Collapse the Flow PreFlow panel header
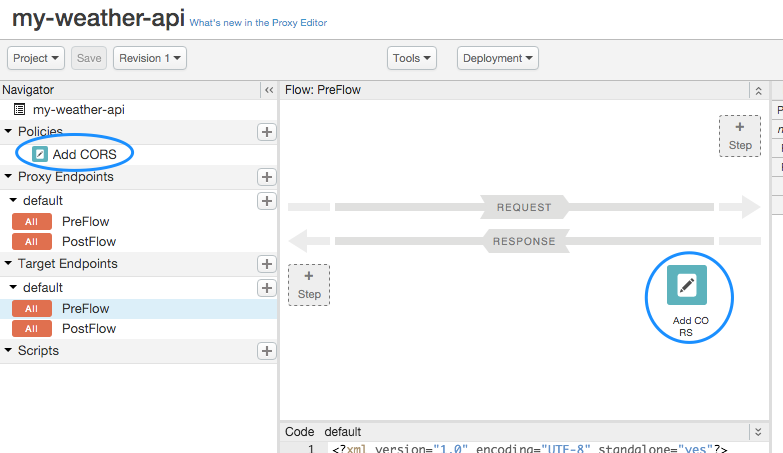783x453 pixels. tap(758, 90)
